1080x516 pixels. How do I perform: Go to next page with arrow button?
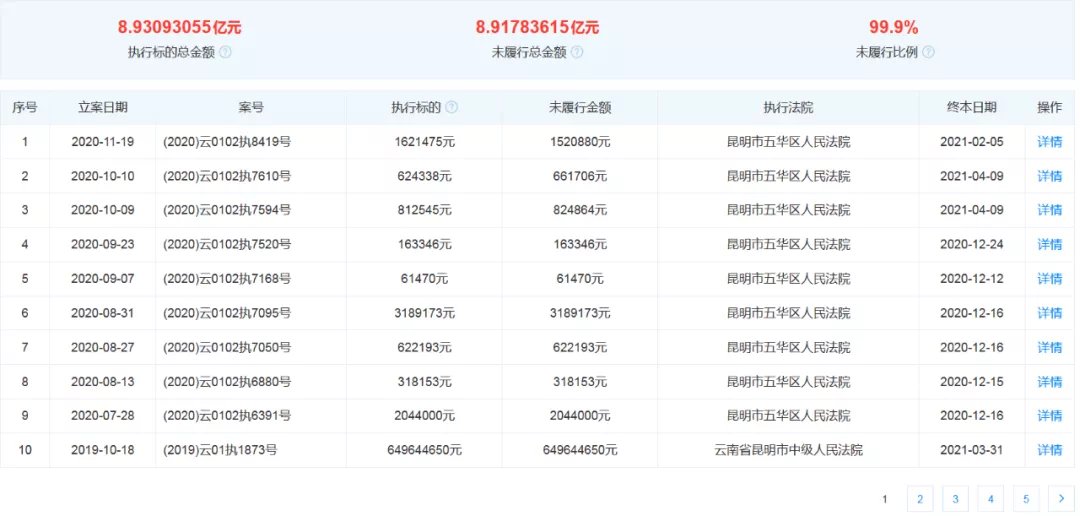(x=1061, y=499)
